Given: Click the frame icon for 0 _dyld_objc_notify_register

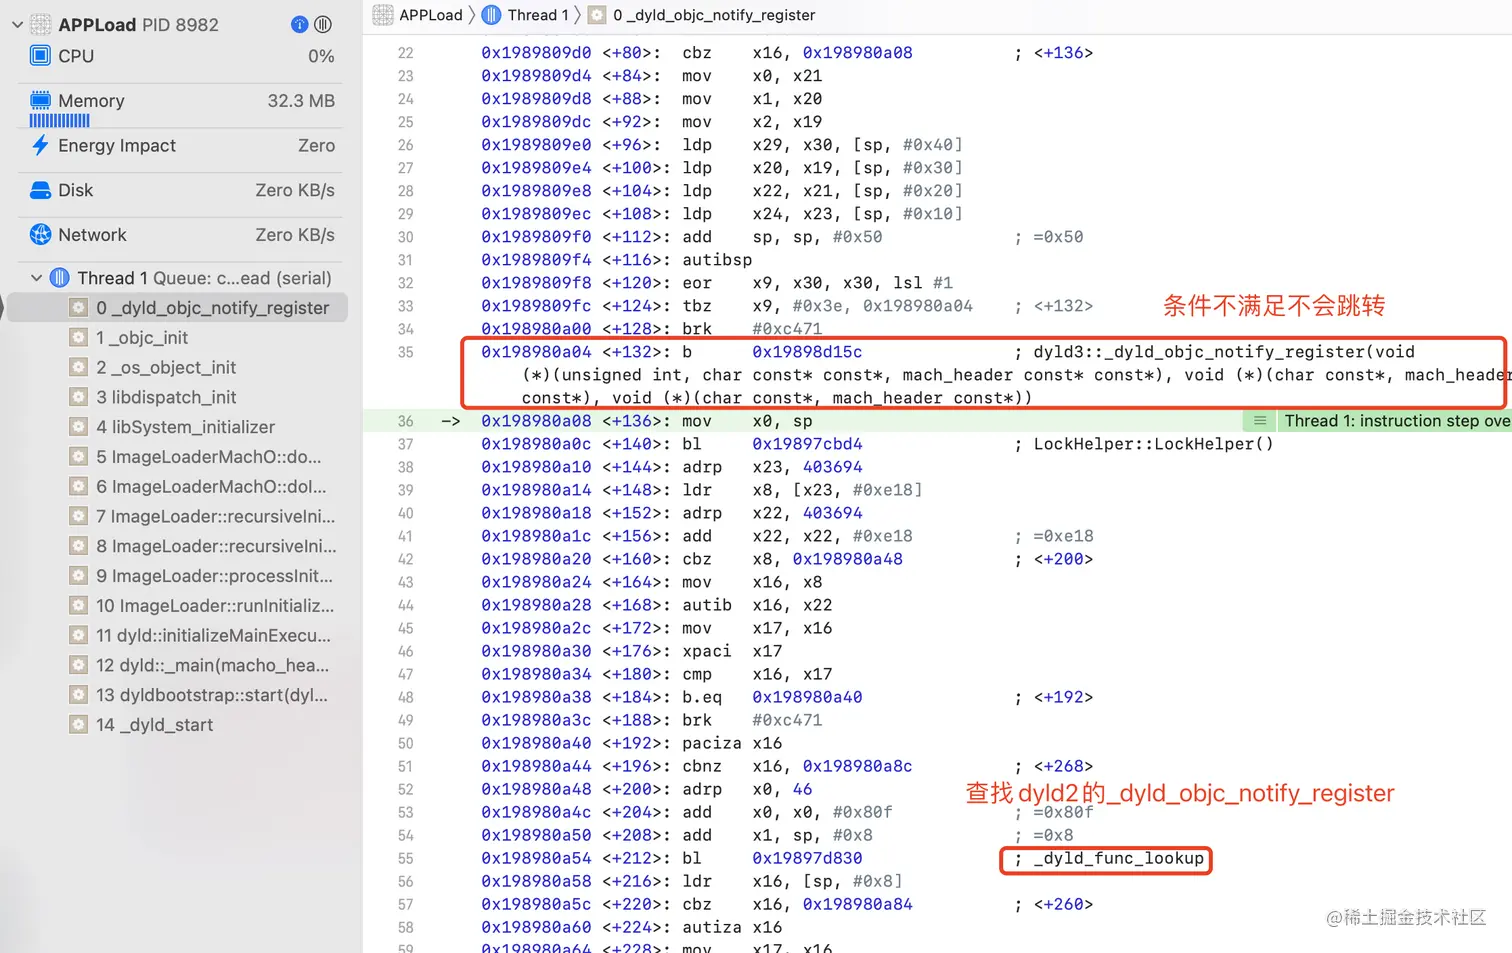Looking at the screenshot, I should tap(78, 308).
